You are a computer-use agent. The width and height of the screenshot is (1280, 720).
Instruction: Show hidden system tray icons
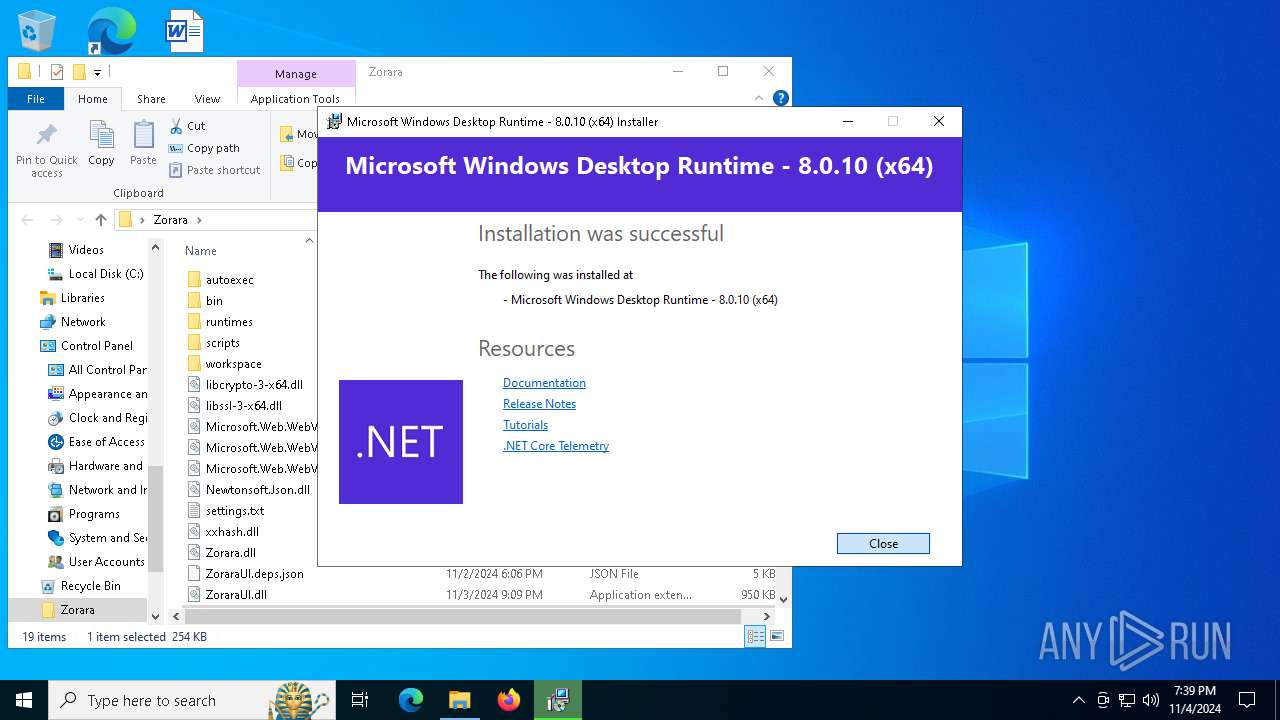coord(1078,700)
